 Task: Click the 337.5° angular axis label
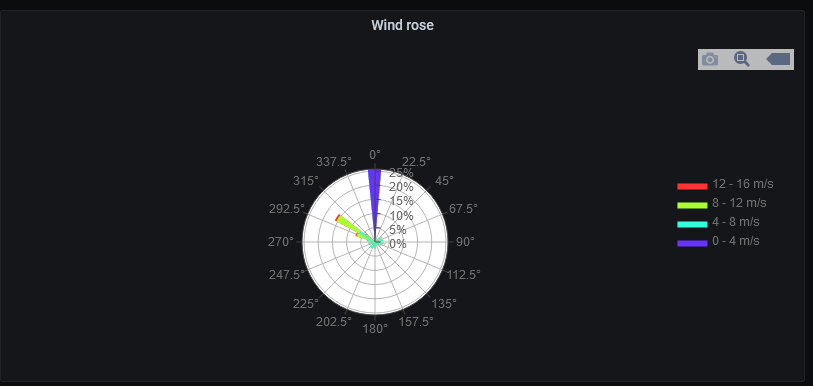point(333,162)
